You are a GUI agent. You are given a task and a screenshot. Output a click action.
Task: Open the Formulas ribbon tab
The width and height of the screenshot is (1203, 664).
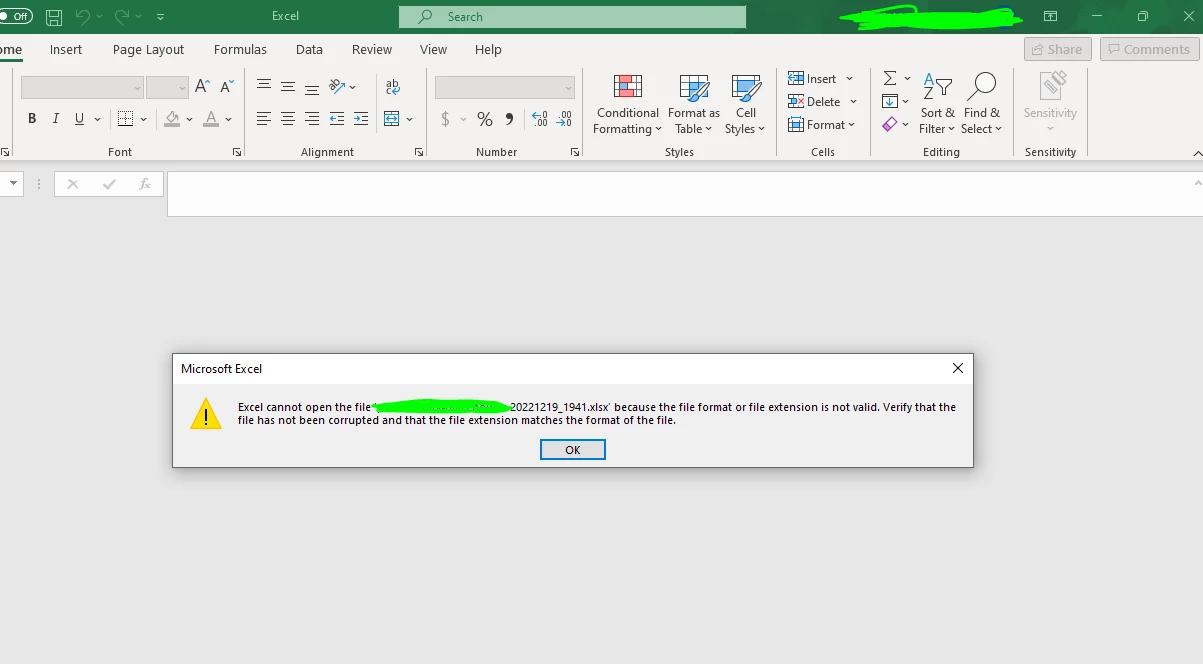(x=240, y=49)
